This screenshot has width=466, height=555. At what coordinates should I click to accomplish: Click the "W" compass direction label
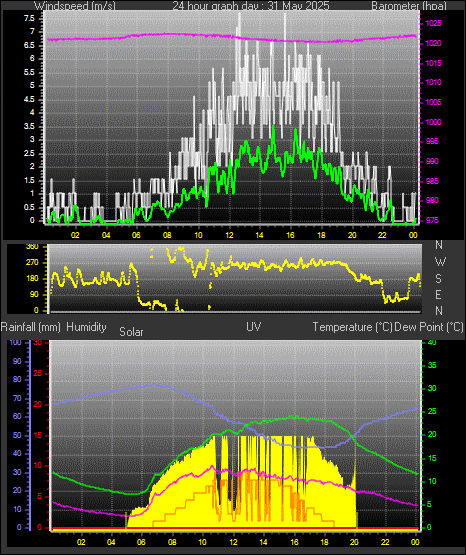click(440, 262)
